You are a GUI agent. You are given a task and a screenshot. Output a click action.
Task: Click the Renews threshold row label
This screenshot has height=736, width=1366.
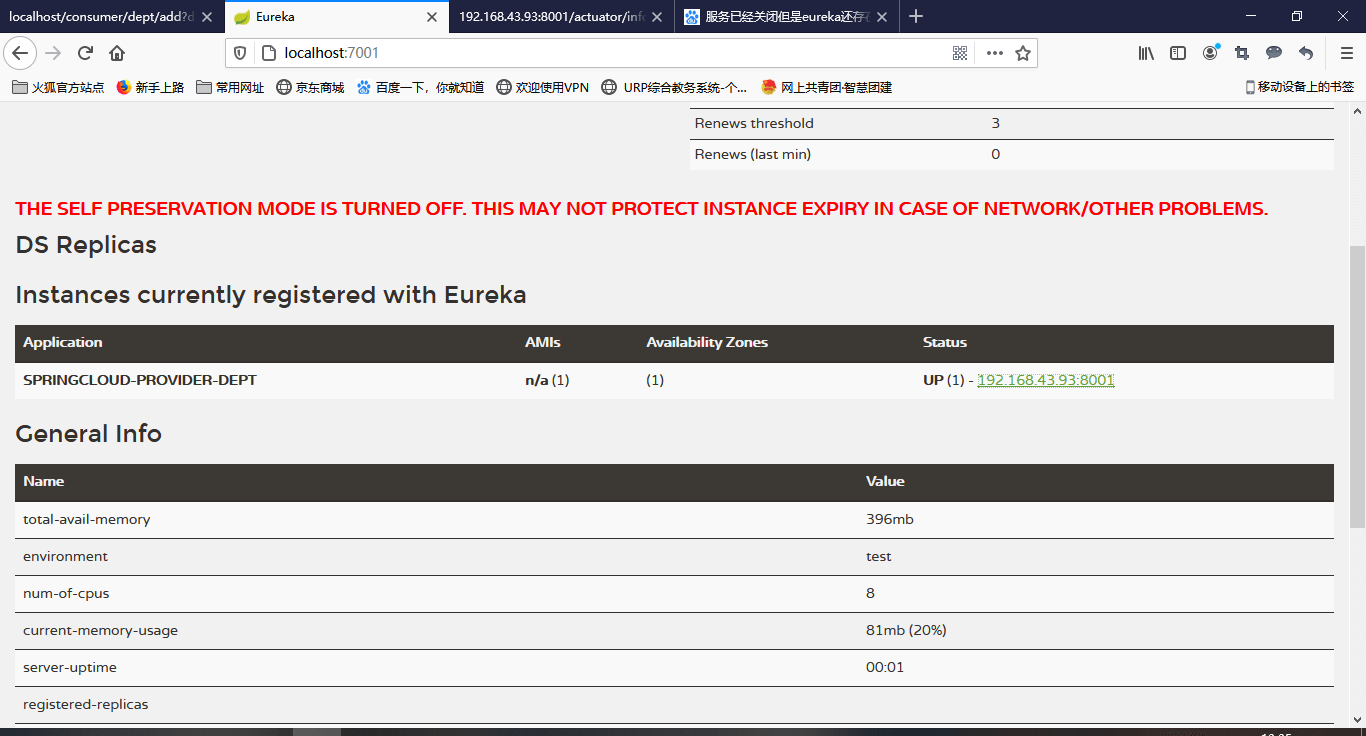pyautogui.click(x=754, y=123)
